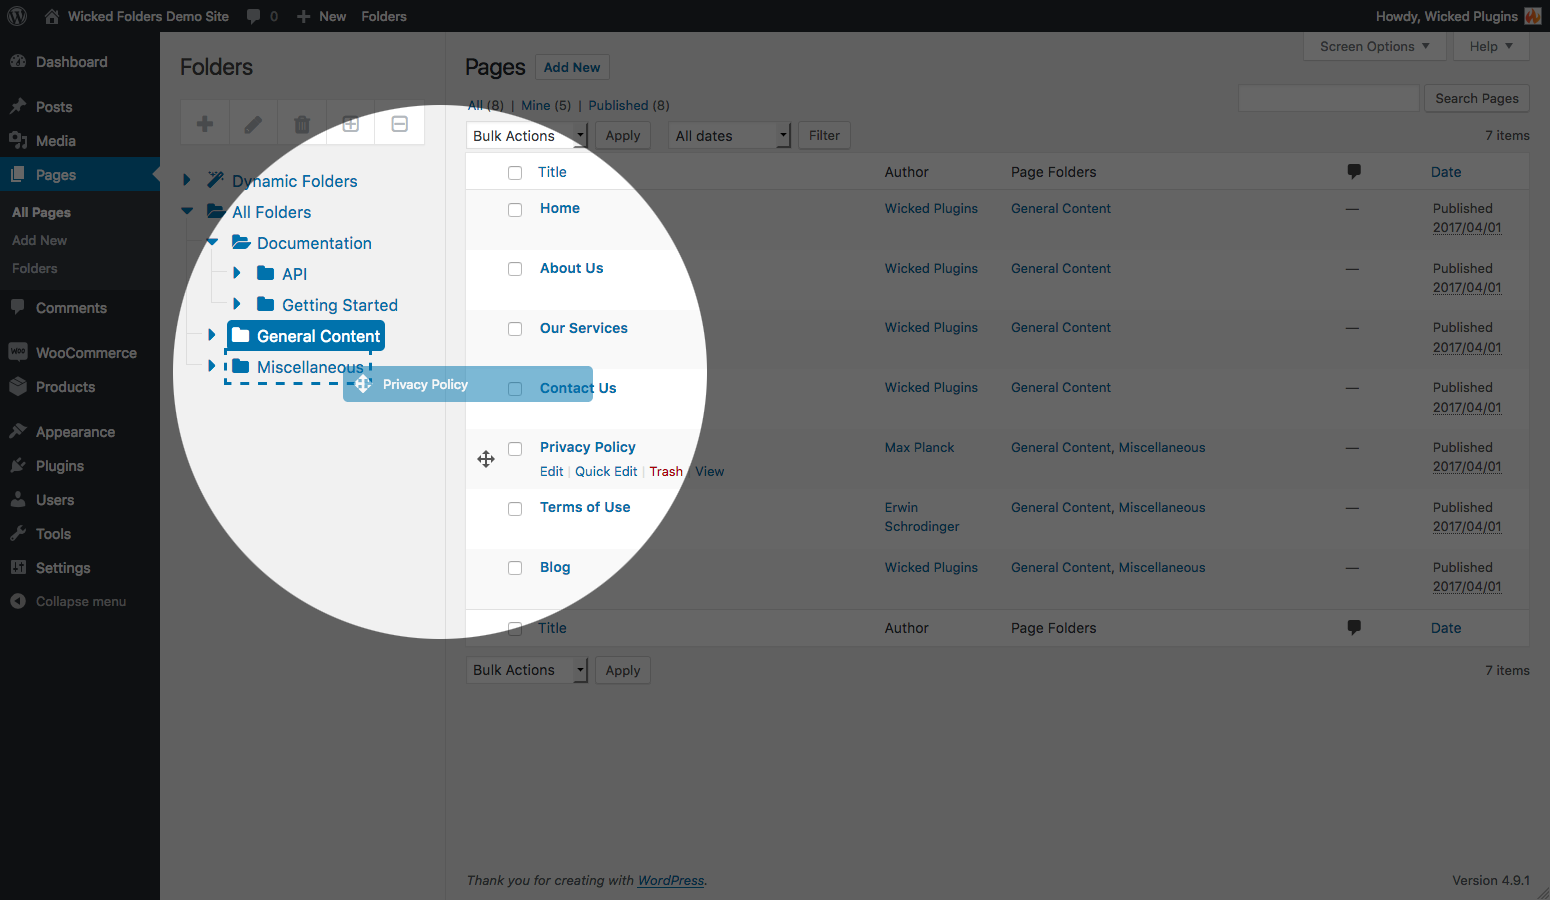Click the expand all folders icon

tap(351, 124)
